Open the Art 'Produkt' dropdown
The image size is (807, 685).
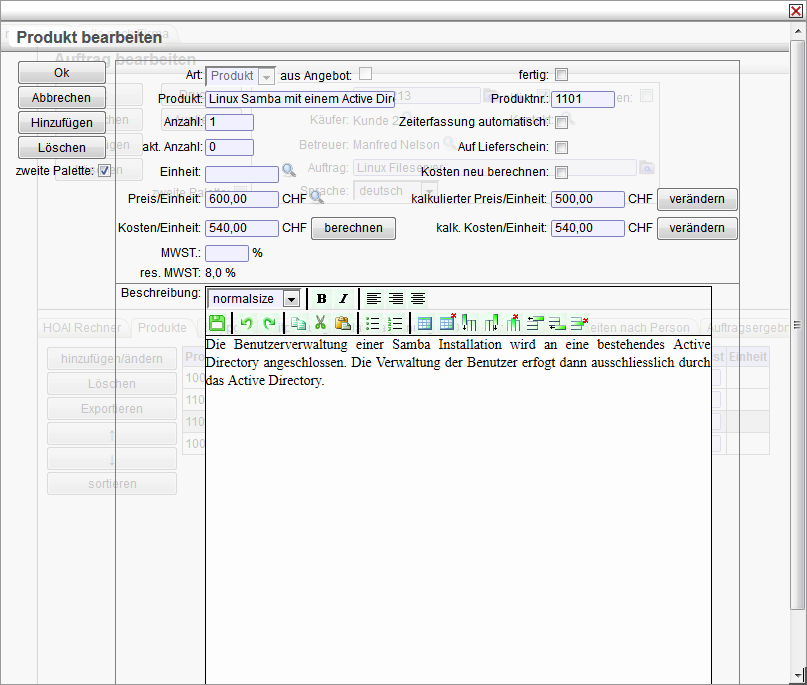pyautogui.click(x=266, y=76)
